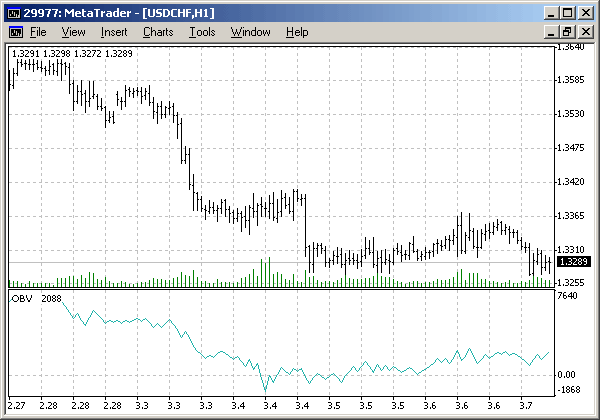
Task: Open the Insert menu
Action: tap(114, 32)
